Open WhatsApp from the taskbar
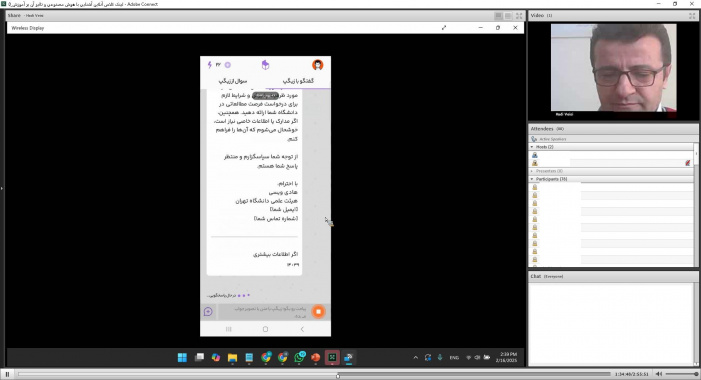701x380 pixels. point(299,357)
